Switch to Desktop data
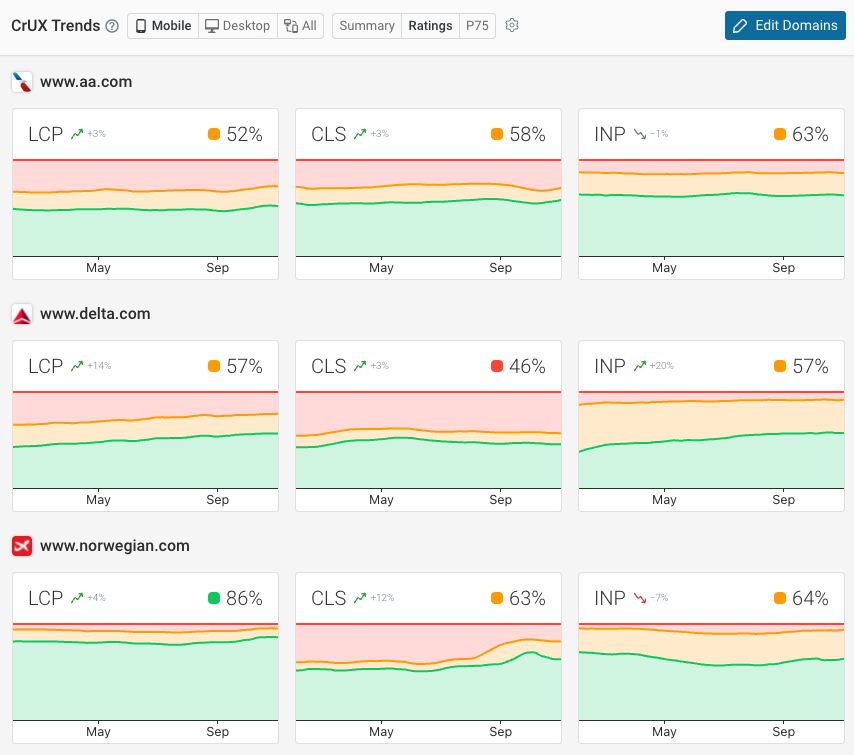The height and width of the screenshot is (755, 854). coord(237,25)
